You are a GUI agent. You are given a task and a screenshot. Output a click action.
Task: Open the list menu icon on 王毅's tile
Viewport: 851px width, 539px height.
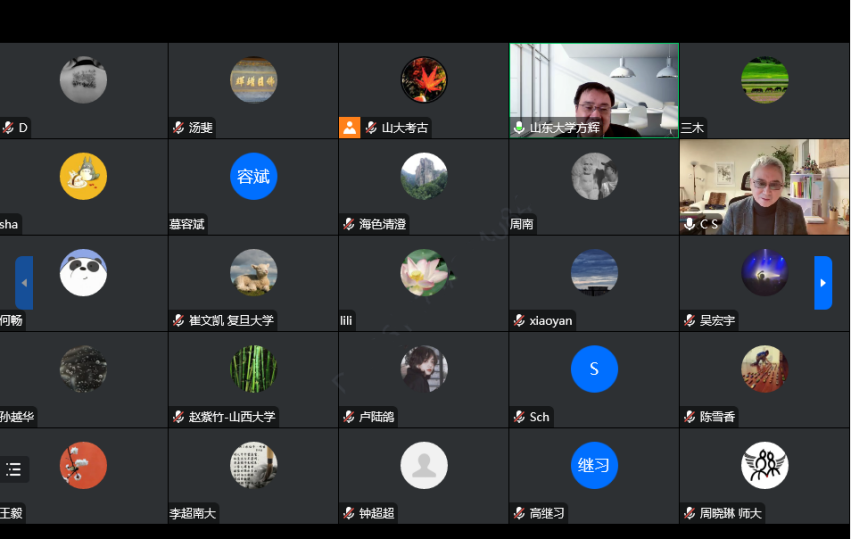coord(14,469)
